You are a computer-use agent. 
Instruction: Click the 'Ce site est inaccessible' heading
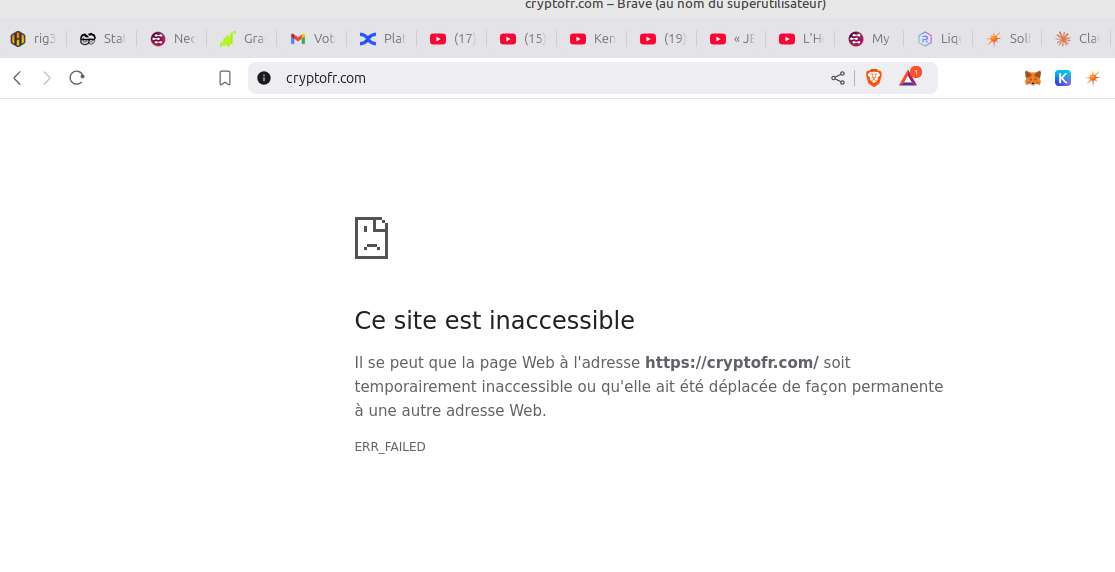point(494,320)
